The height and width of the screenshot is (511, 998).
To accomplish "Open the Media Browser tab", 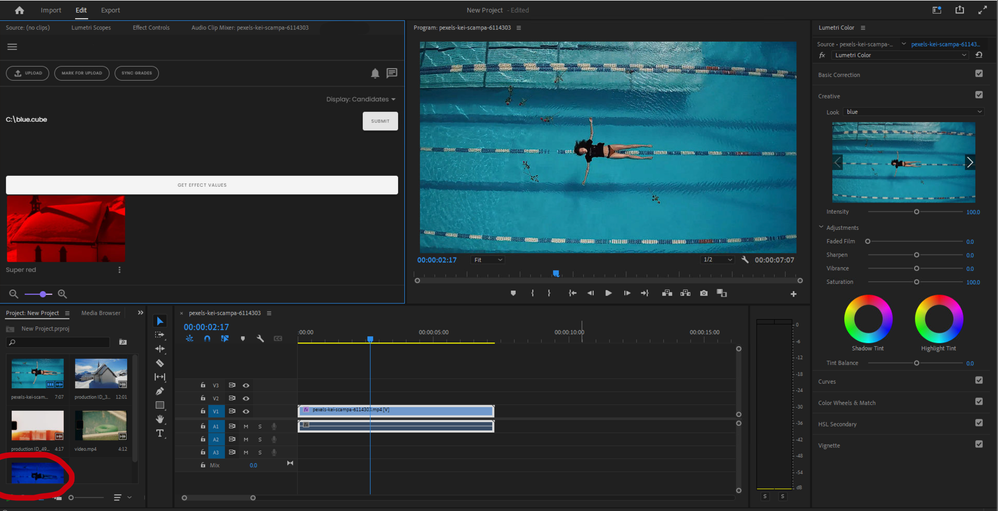I will point(101,313).
